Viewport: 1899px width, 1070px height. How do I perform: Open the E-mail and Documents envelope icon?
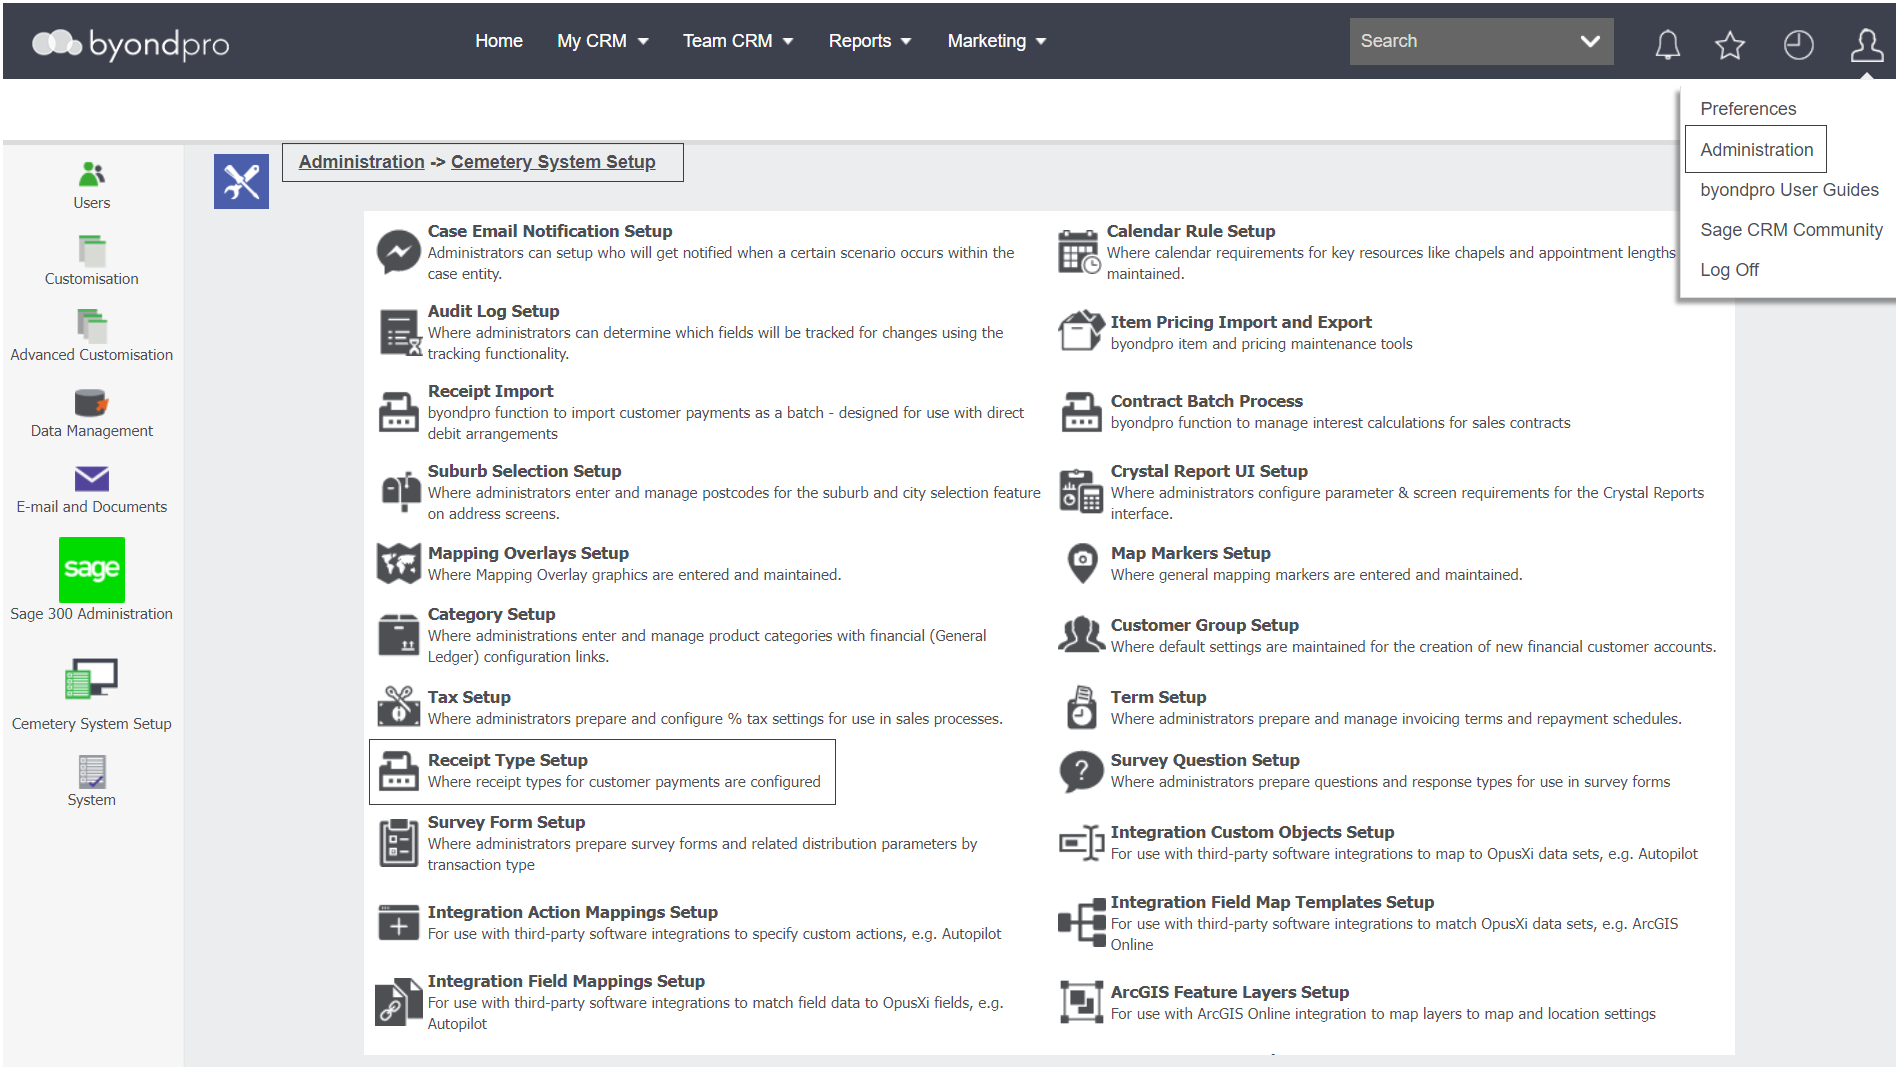click(x=91, y=479)
